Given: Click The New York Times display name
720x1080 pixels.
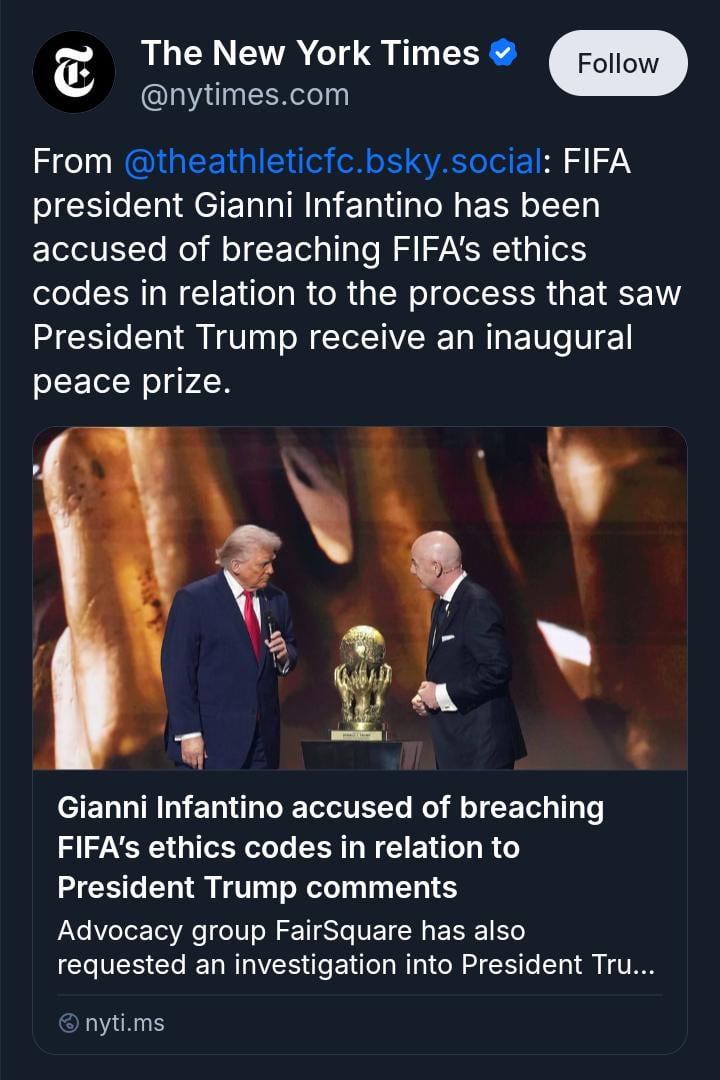Looking at the screenshot, I should [310, 53].
